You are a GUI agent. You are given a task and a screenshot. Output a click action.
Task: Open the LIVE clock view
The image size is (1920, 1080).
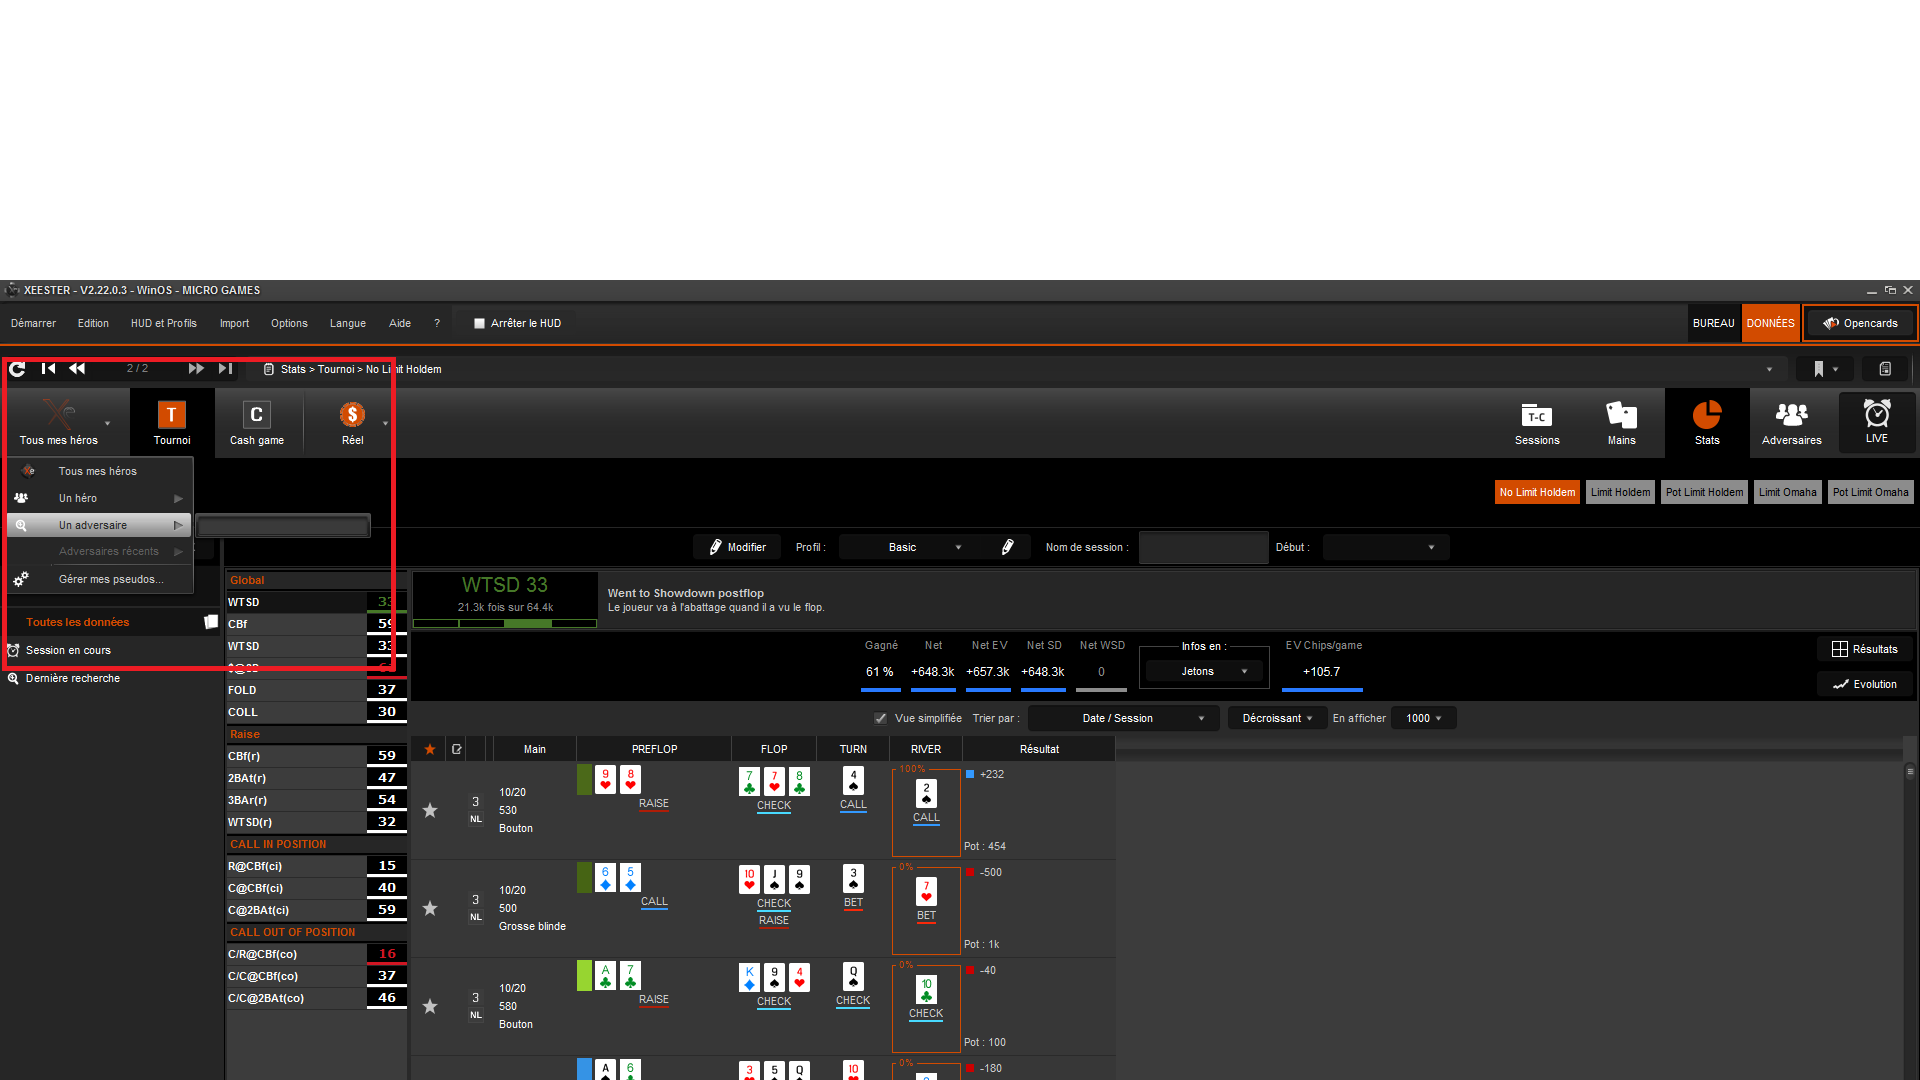click(1876, 415)
